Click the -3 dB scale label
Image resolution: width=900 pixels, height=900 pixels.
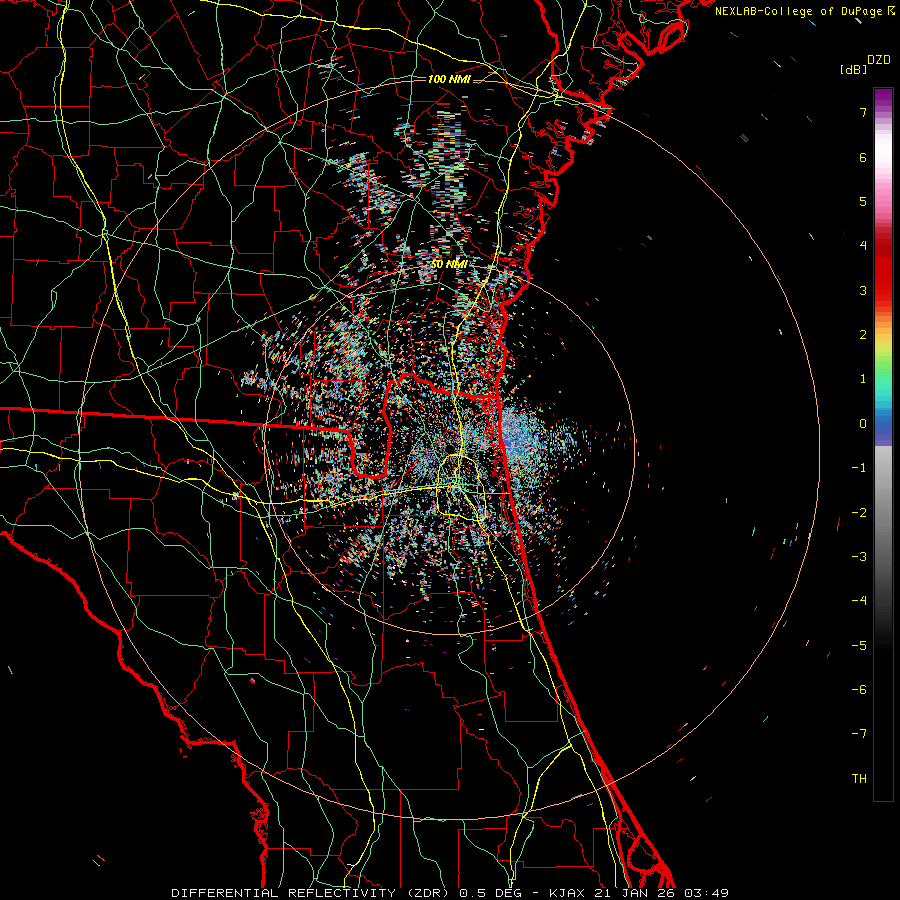point(859,557)
